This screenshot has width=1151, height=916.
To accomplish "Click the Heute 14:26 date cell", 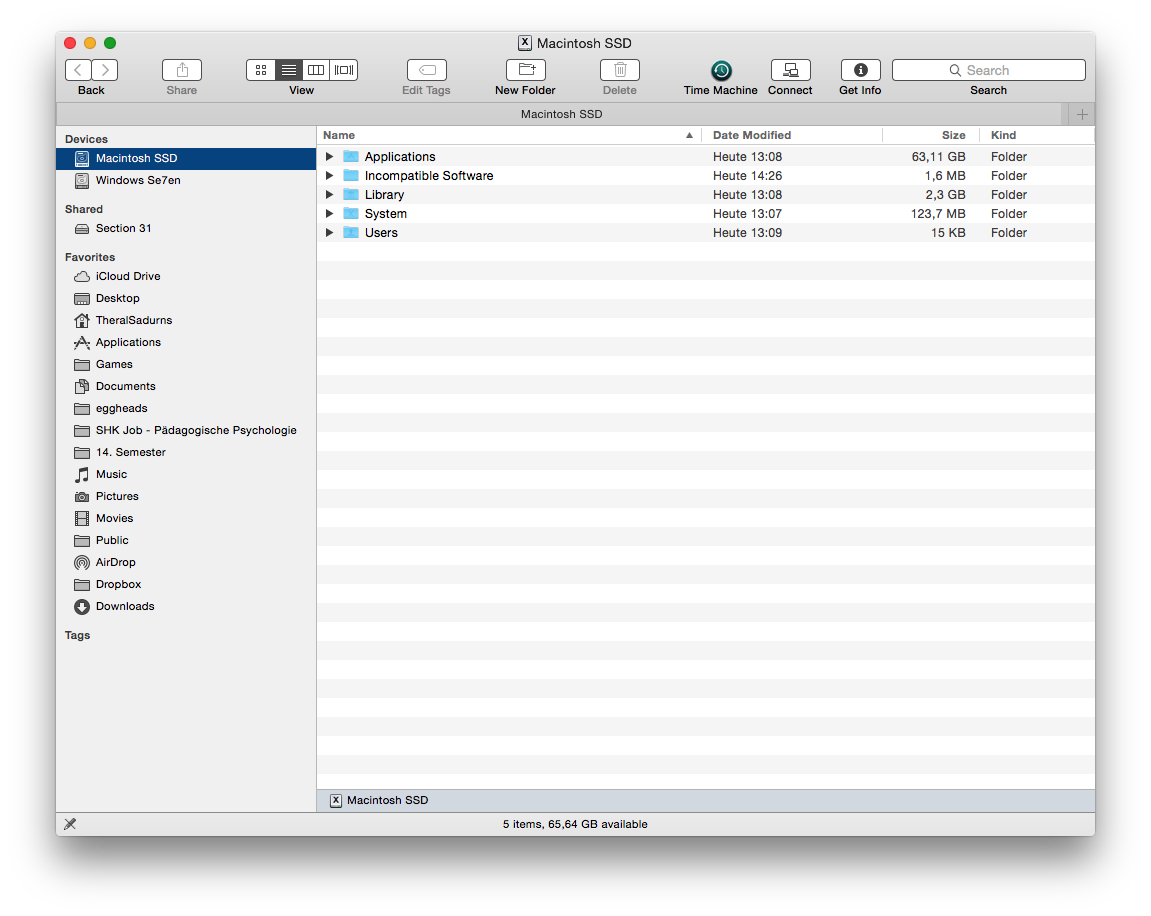I will point(747,176).
